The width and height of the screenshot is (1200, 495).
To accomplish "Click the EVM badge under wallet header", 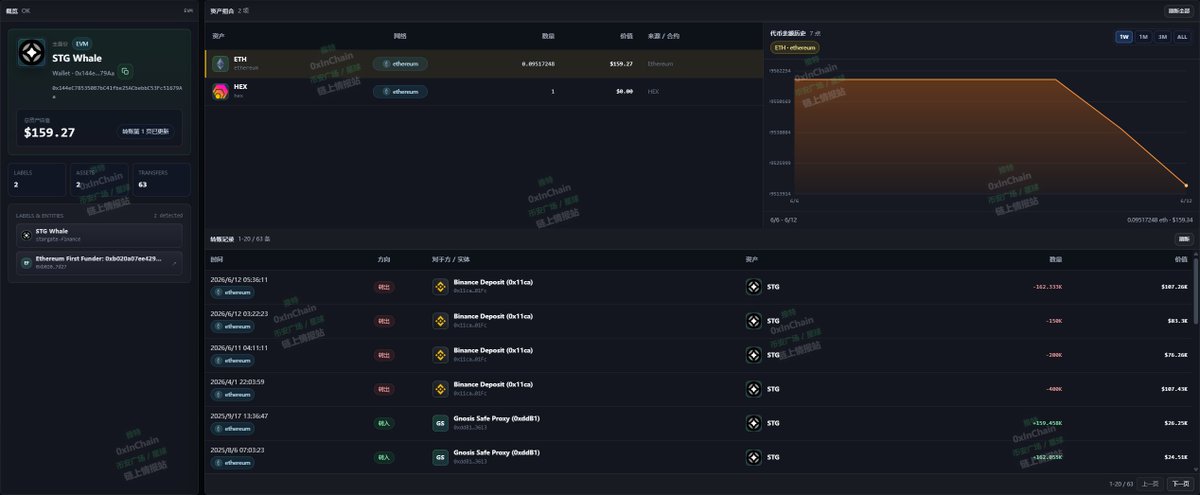I will (82, 44).
